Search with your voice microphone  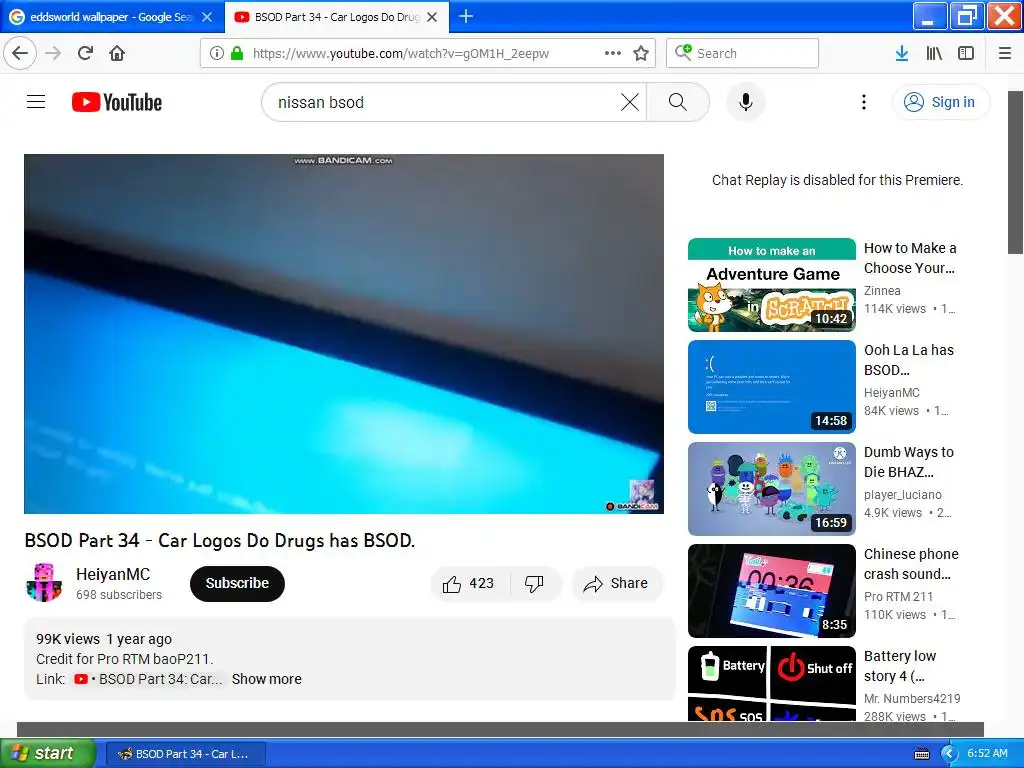(745, 102)
